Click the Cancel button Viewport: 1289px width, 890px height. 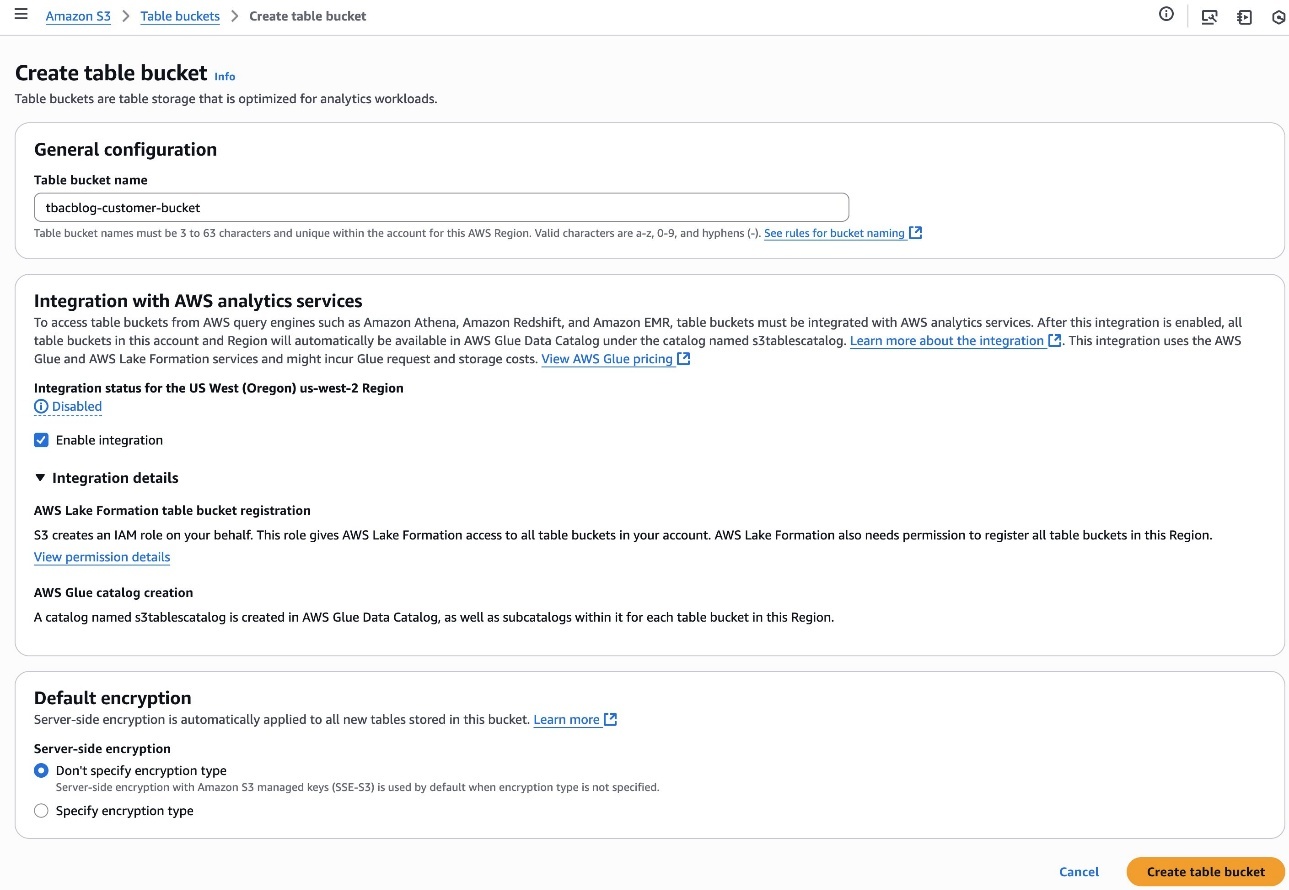(1079, 872)
